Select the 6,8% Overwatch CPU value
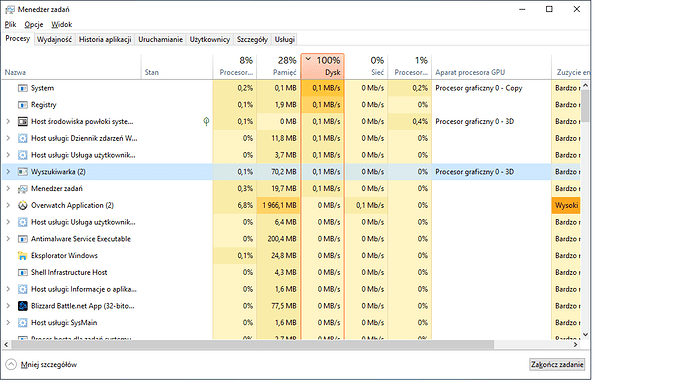 point(235,205)
